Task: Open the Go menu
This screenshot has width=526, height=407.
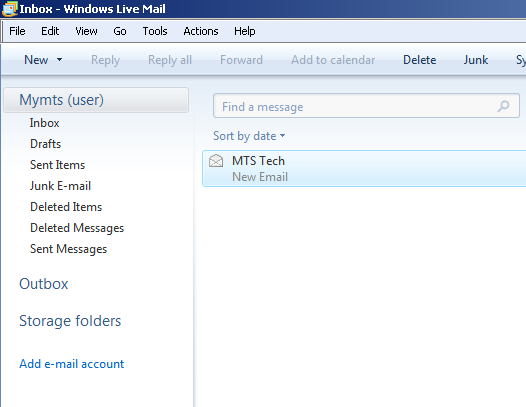Action: coord(120,31)
